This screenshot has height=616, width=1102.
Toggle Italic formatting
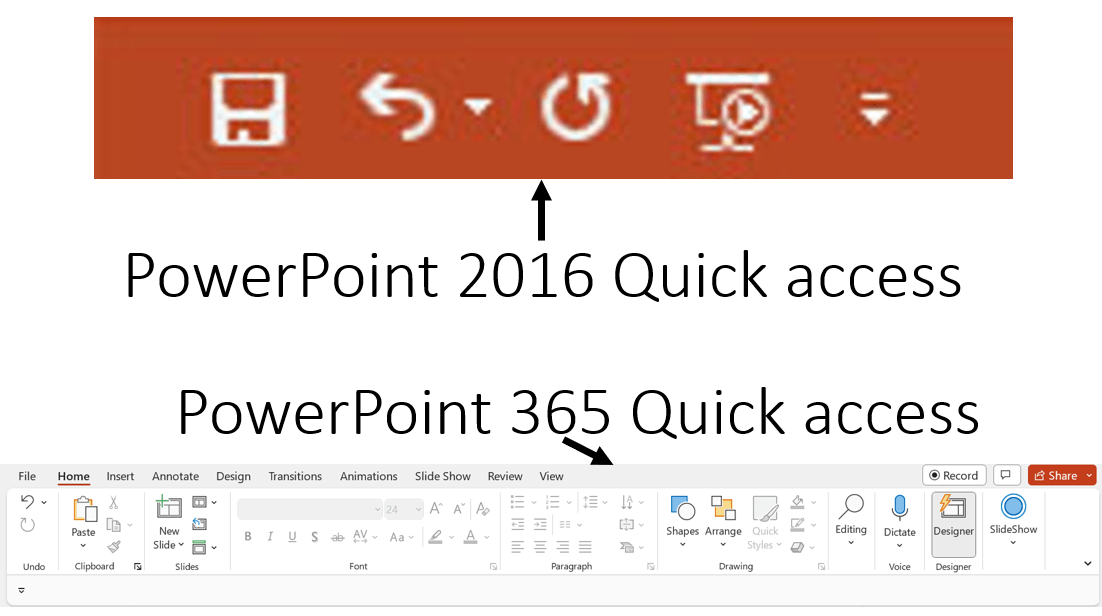tap(270, 537)
